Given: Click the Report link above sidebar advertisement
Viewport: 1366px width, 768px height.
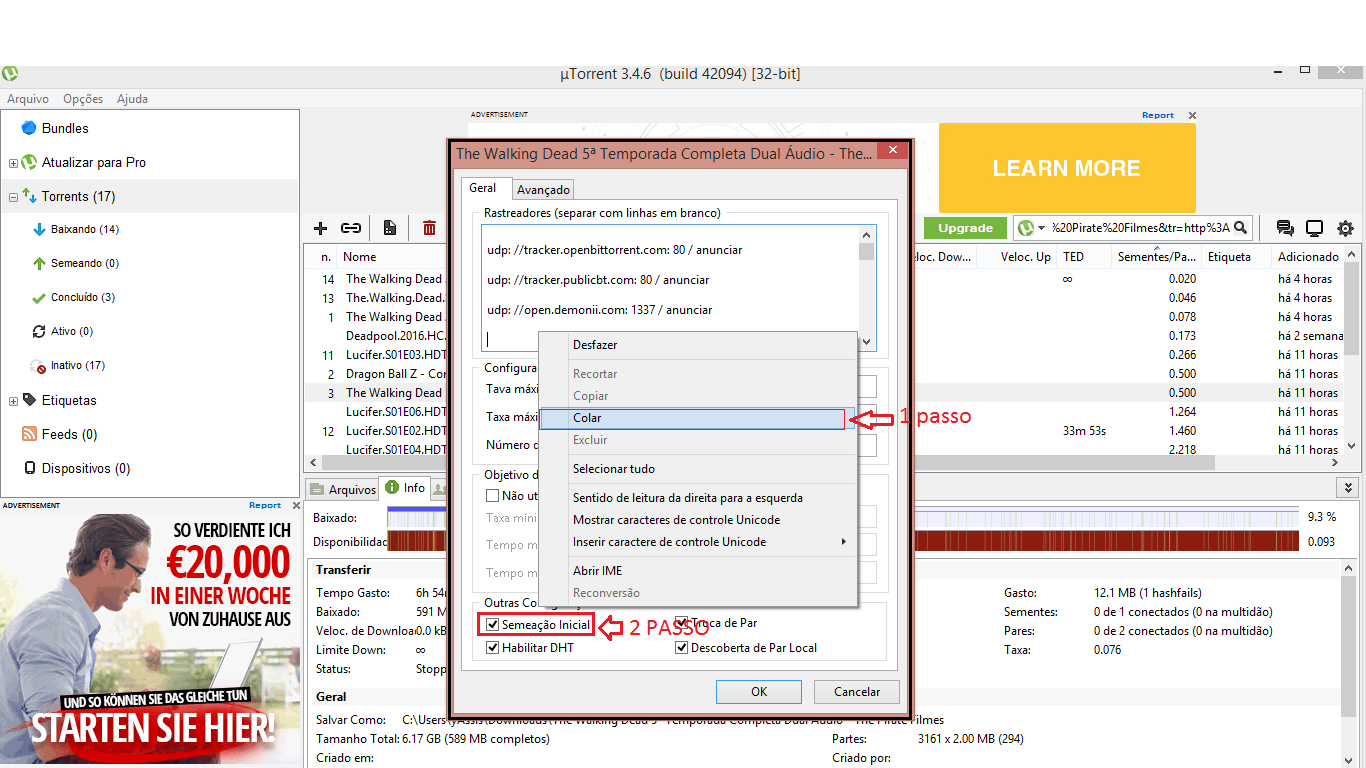Looking at the screenshot, I should pos(265,505).
